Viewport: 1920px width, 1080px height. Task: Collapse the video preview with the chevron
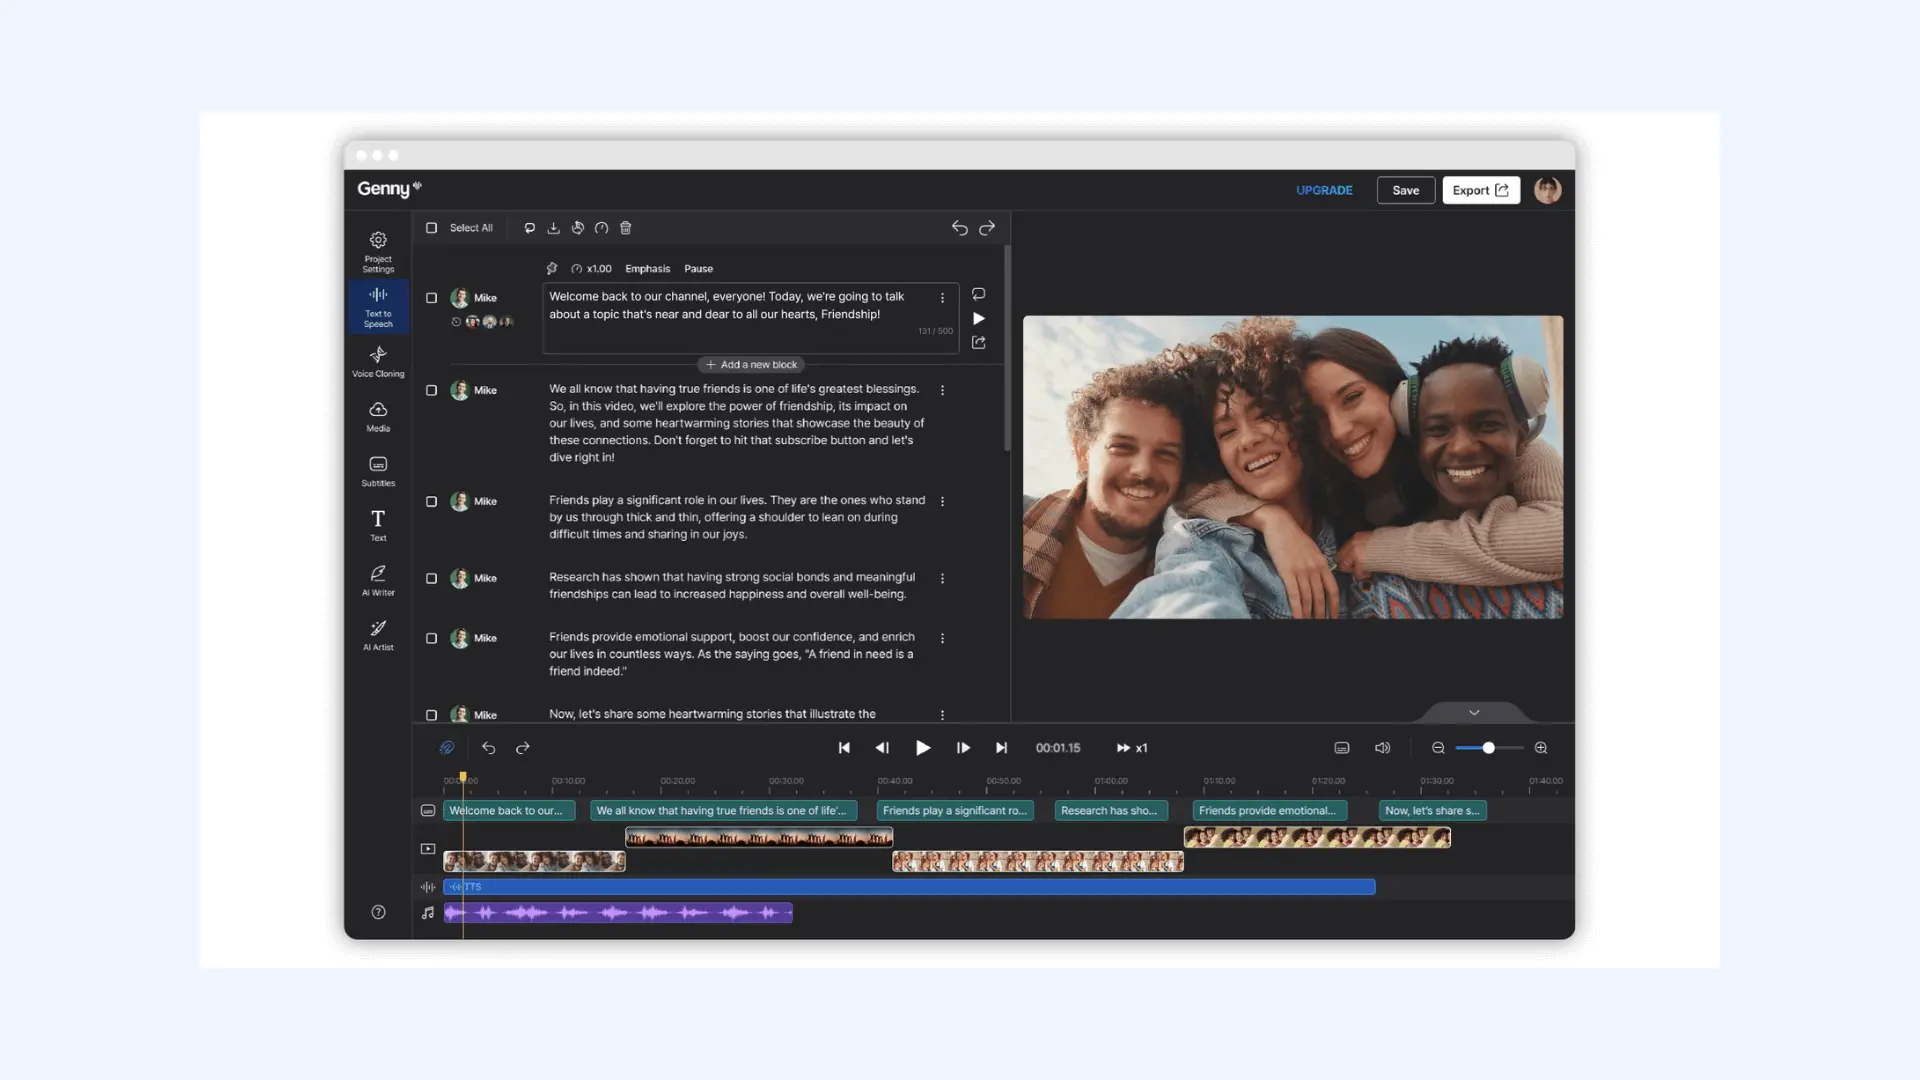1473,712
